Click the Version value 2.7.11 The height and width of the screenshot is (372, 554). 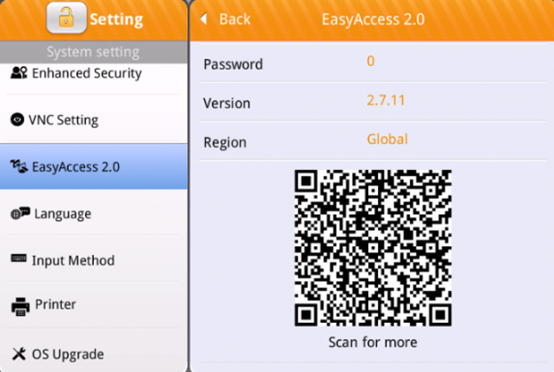click(385, 100)
